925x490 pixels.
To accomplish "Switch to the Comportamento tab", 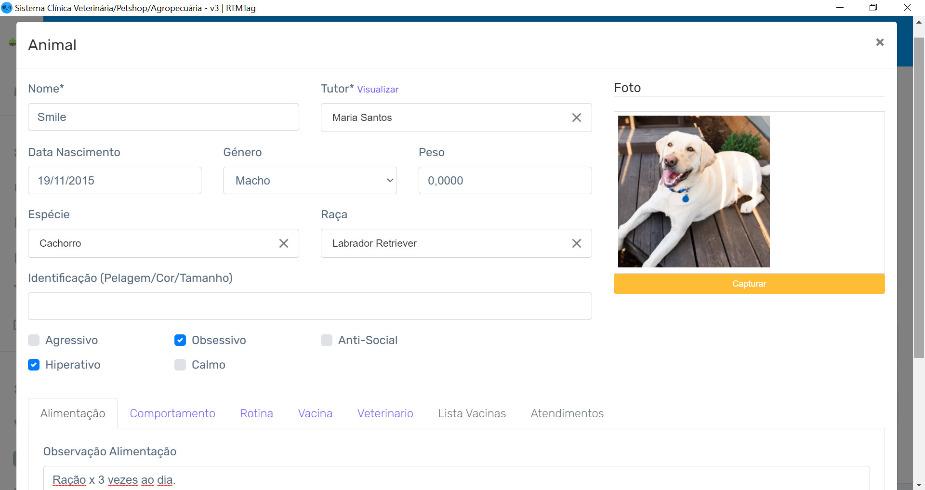I will pyautogui.click(x=172, y=413).
